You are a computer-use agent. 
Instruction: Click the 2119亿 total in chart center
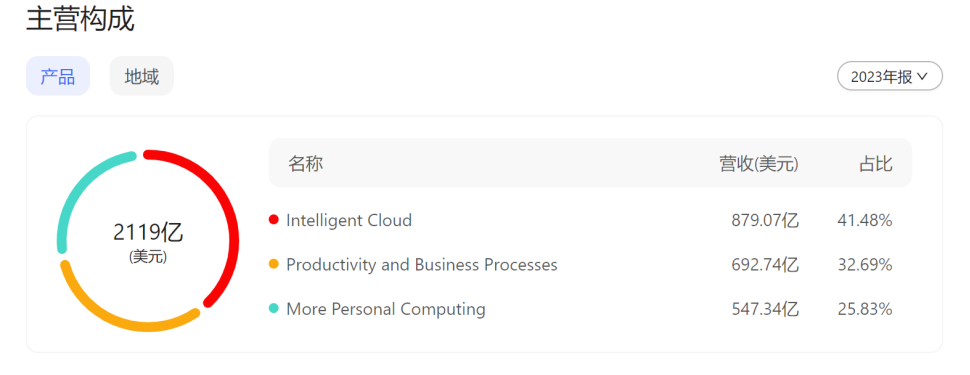pyautogui.click(x=148, y=232)
